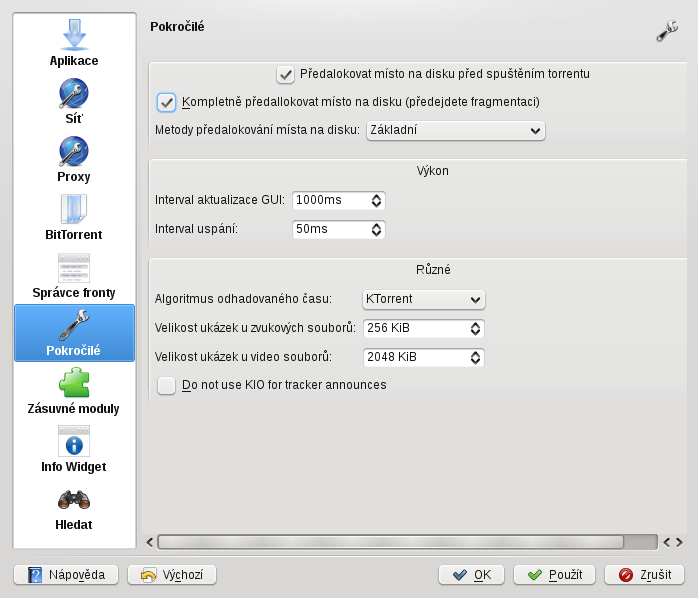Image resolution: width=698 pixels, height=598 pixels.
Task: Click the scrollbar right arrow at far end
Action: point(679,542)
